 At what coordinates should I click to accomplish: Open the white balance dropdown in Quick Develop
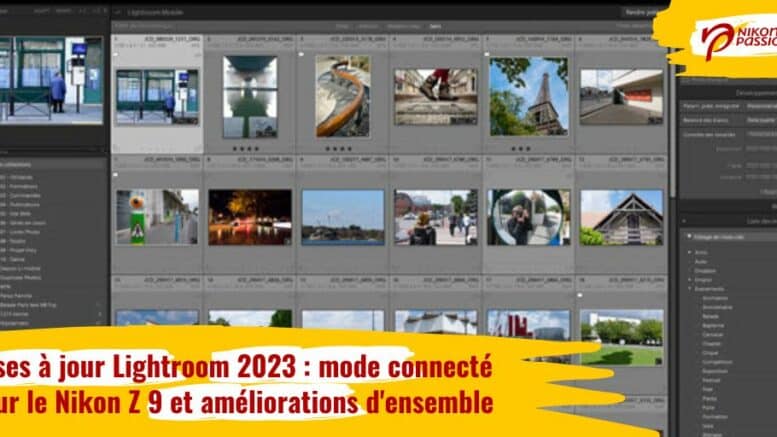click(762, 120)
